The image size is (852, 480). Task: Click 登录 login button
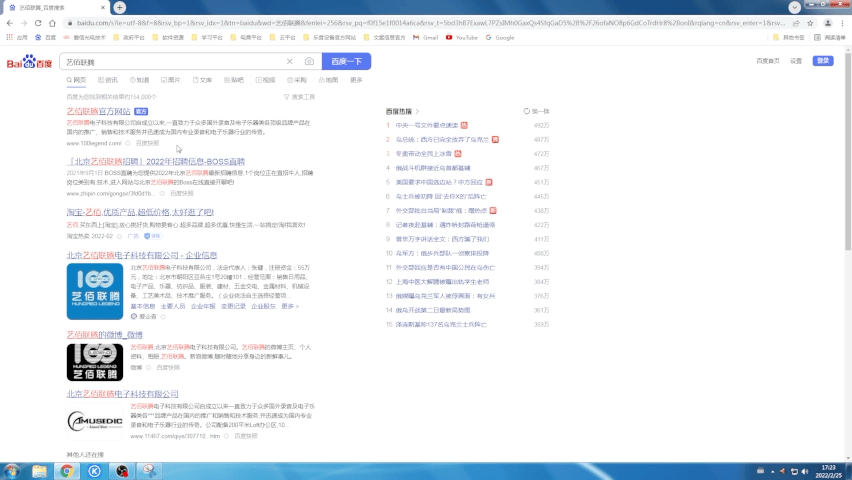[x=823, y=61]
